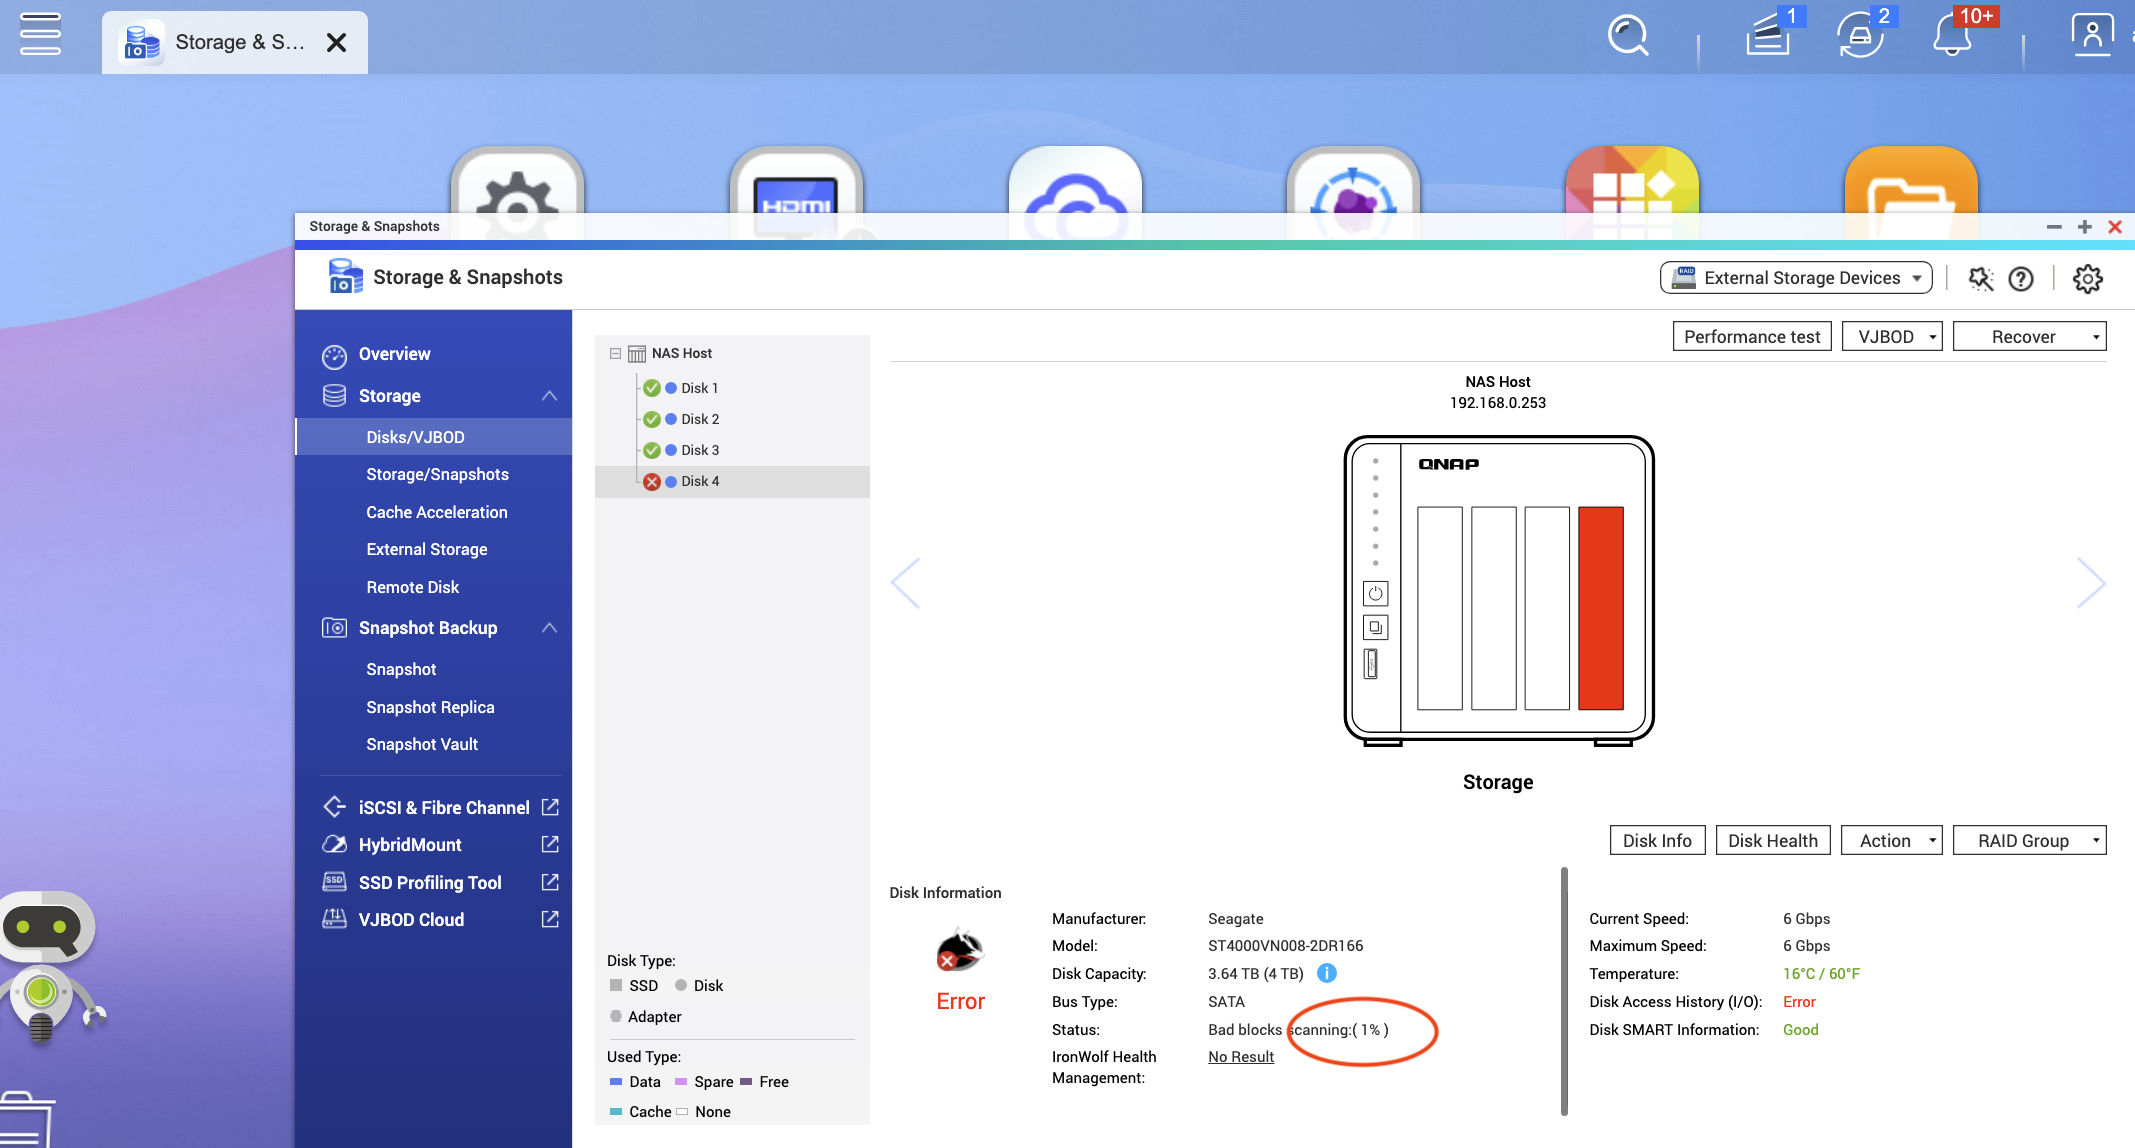The height and width of the screenshot is (1148, 2135).
Task: Collapse the Snapshot Backup section
Action: click(x=549, y=628)
